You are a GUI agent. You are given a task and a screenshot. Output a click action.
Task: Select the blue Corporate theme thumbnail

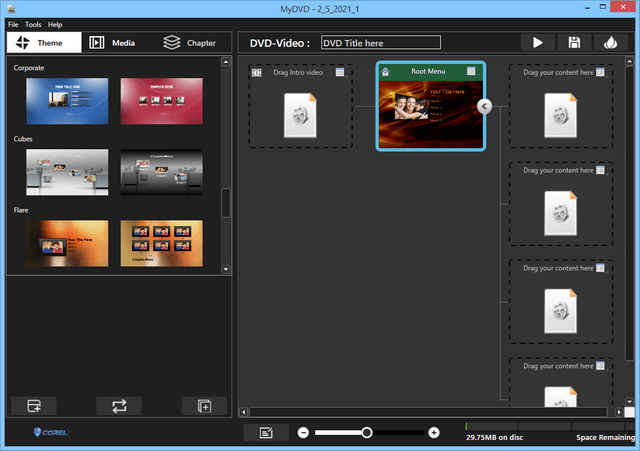click(66, 101)
